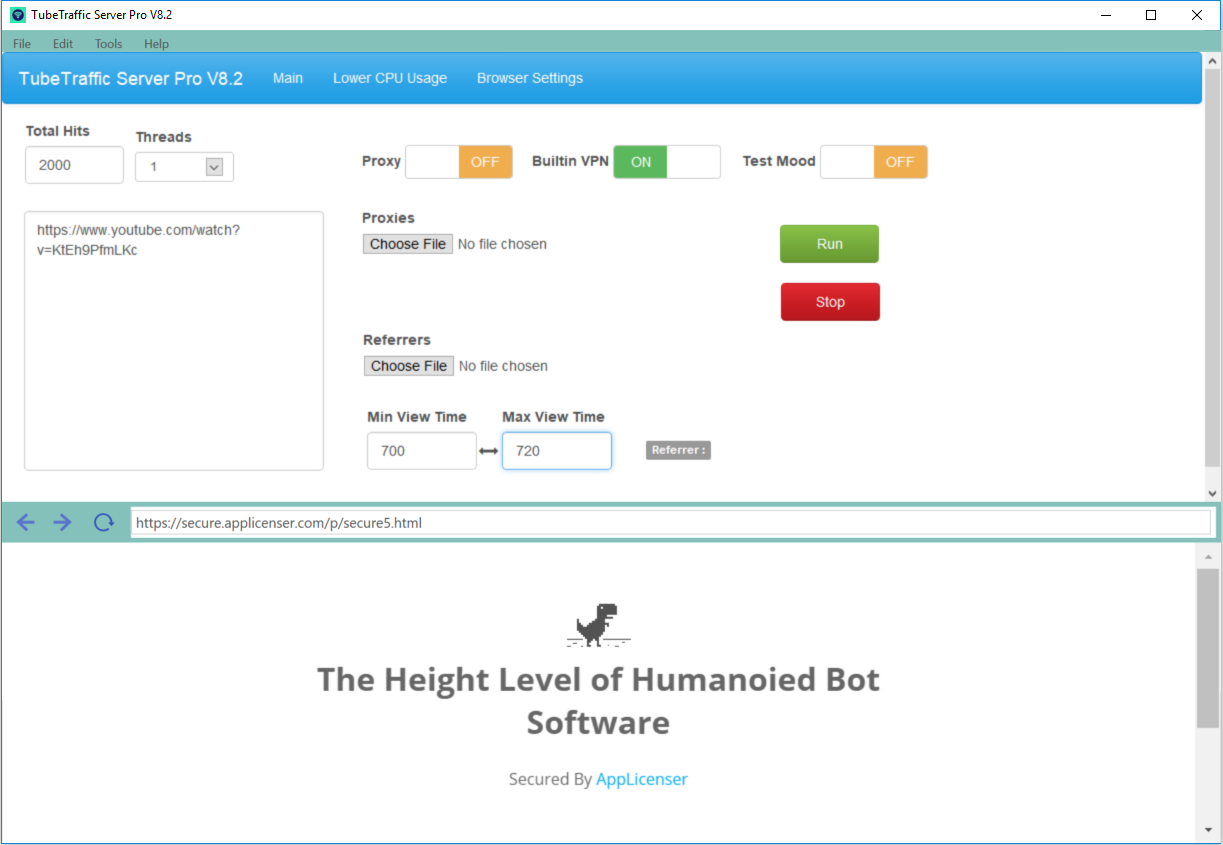Open the AppLicenser link
The image size is (1223, 845).
(x=641, y=779)
